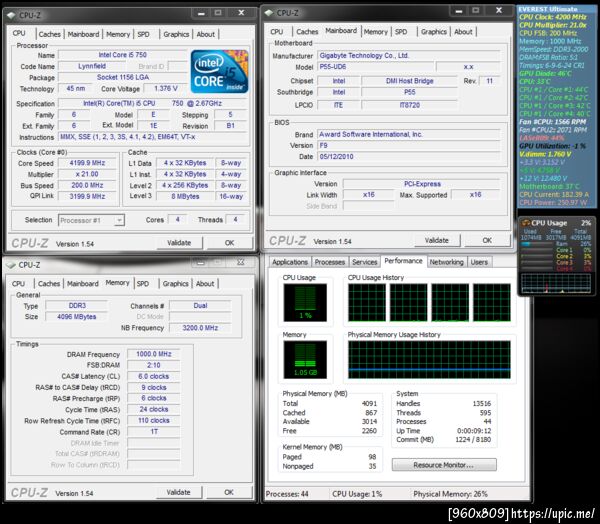The image size is (600, 524).
Task: Click the Memory usage meter showing 1.05 GB
Action: [305, 359]
